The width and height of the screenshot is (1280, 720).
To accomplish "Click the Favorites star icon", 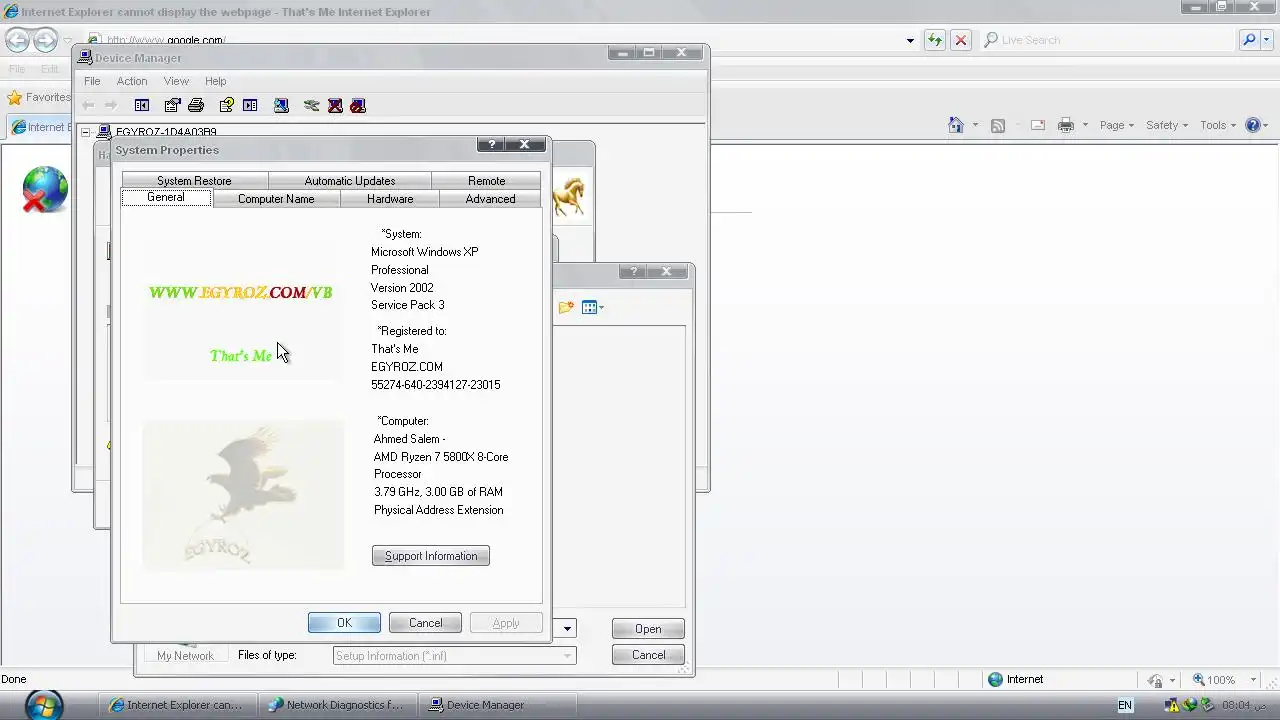I will [14, 97].
